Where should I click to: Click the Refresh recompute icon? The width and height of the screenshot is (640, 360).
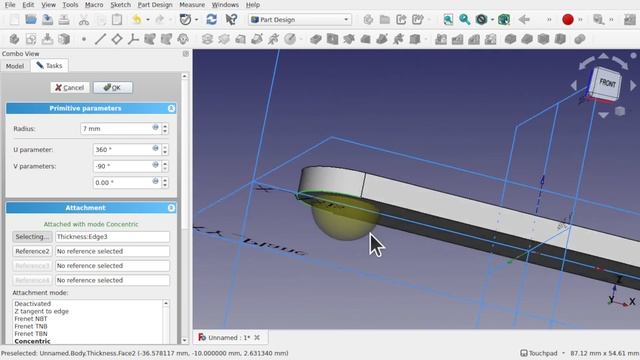click(x=211, y=20)
